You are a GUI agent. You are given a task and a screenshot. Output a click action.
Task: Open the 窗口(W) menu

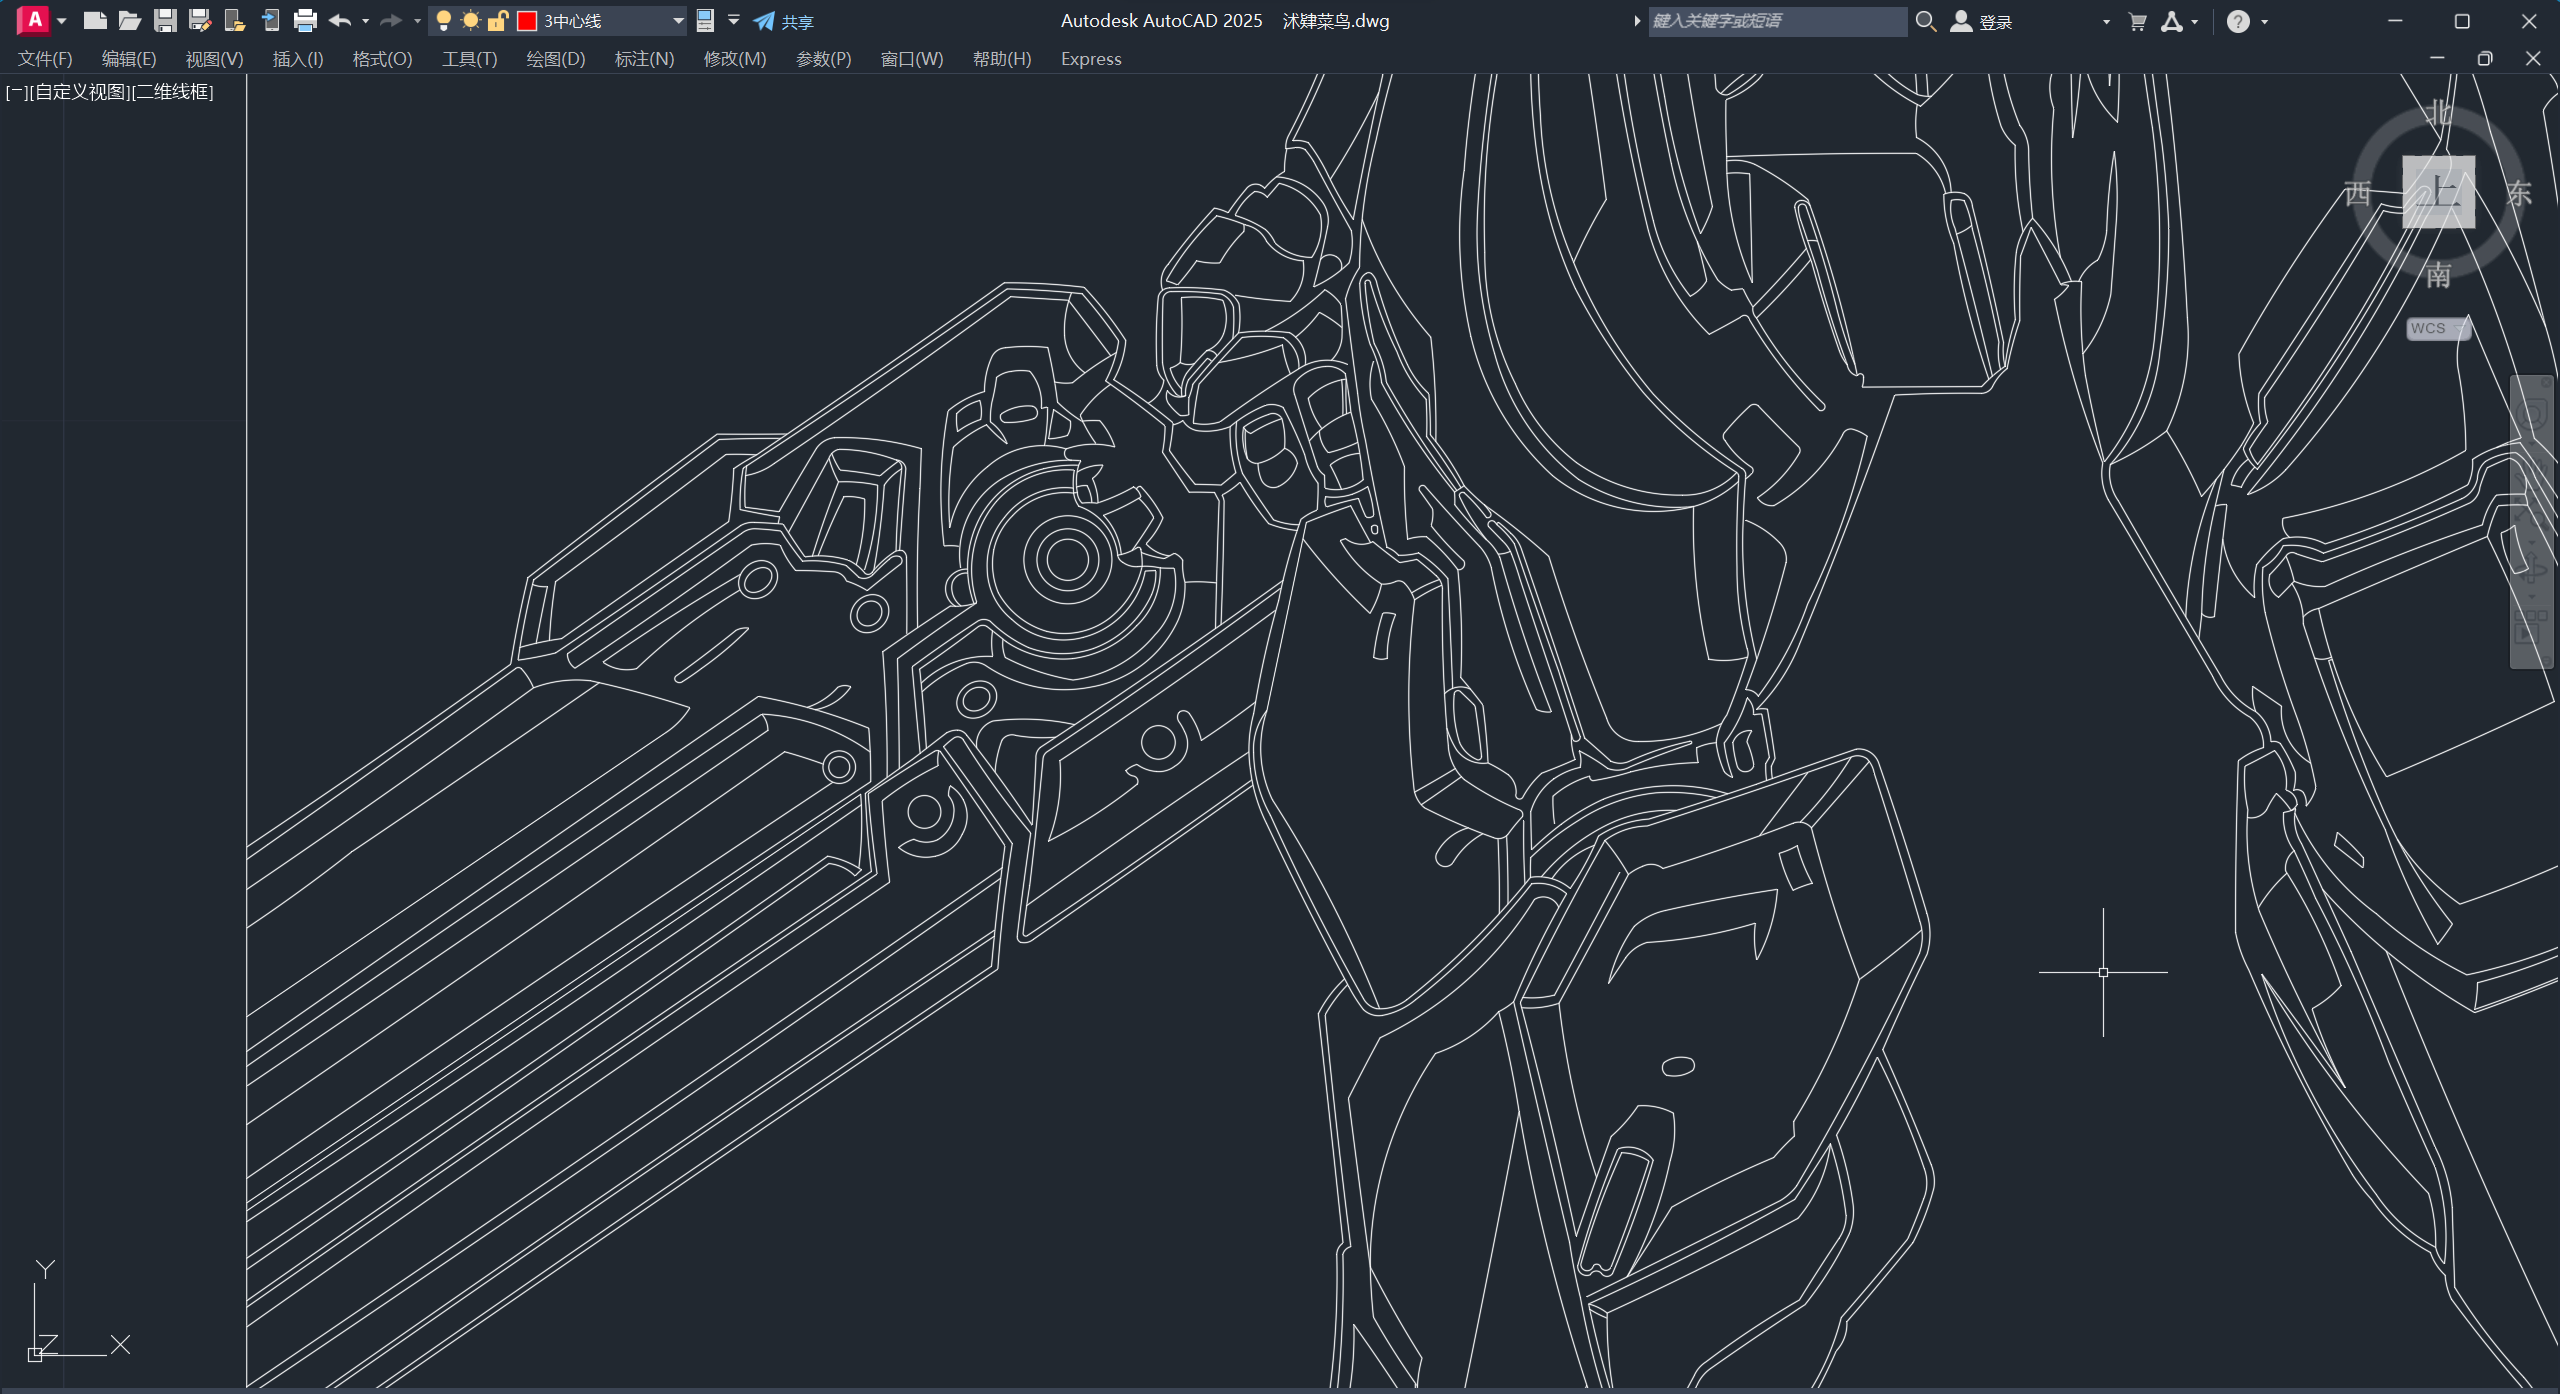912,59
